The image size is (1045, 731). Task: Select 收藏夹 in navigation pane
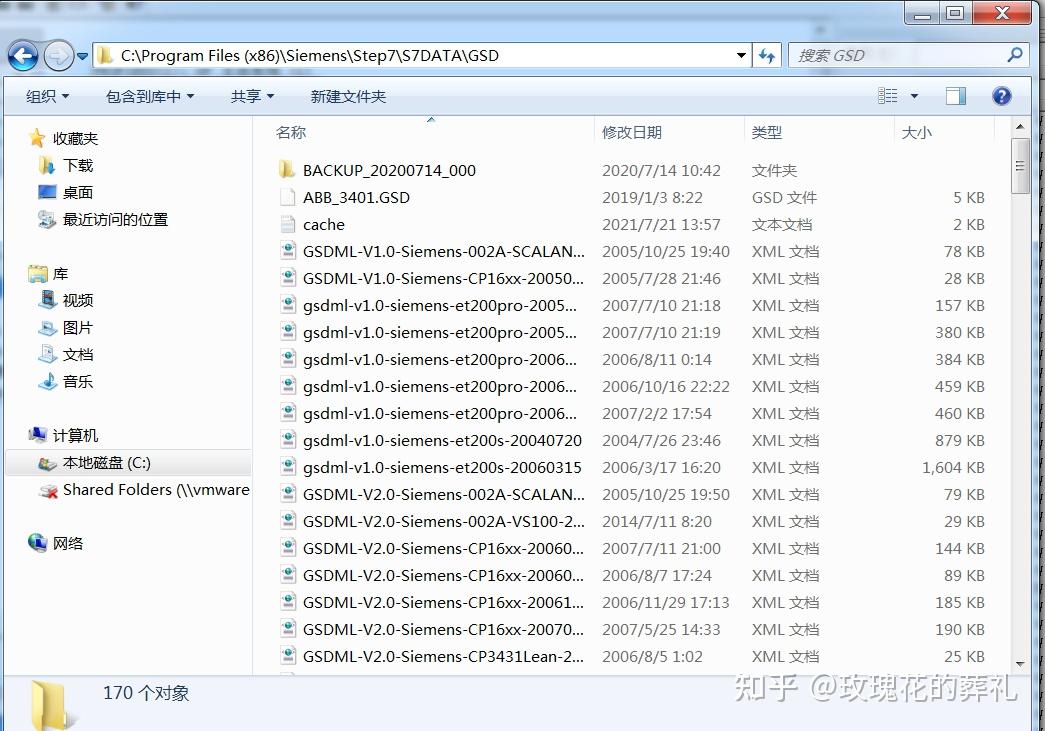(75, 139)
